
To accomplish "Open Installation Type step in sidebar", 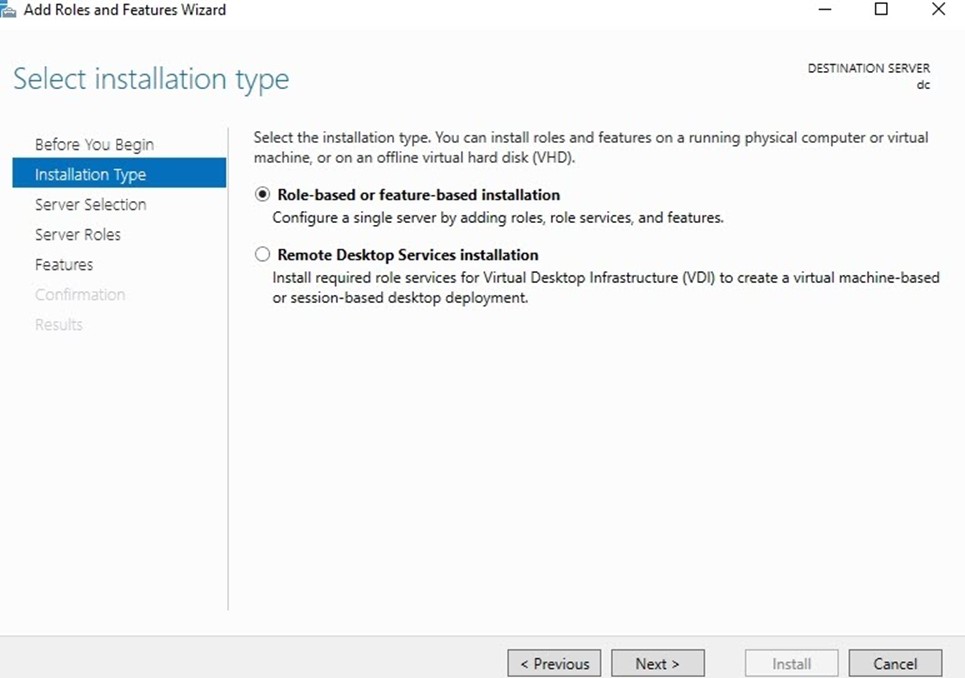I will (119, 173).
